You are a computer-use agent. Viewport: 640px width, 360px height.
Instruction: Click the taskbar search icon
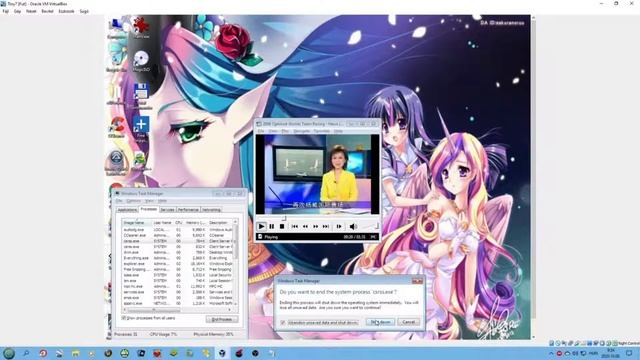(x=26, y=353)
